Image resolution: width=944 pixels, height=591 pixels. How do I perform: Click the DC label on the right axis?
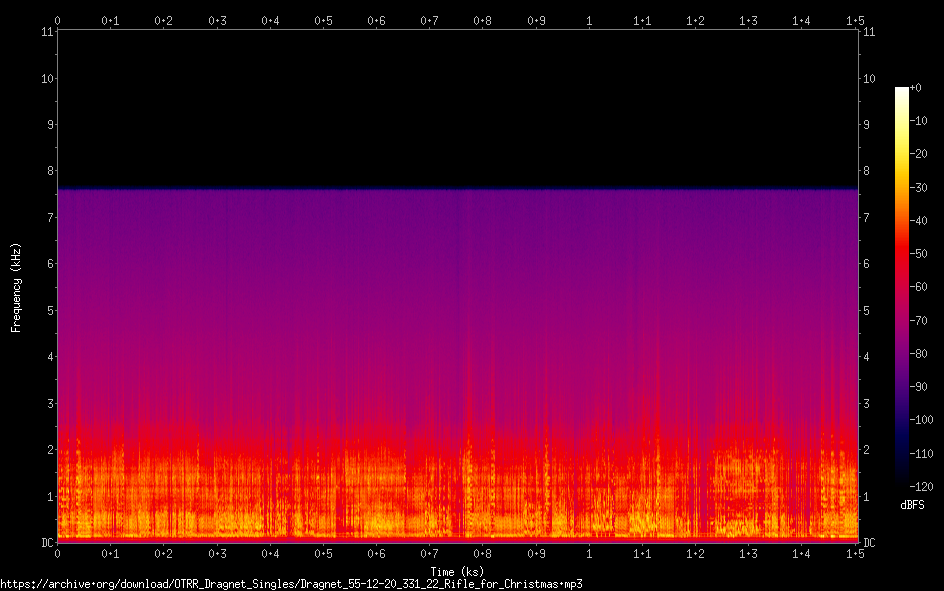click(x=869, y=543)
